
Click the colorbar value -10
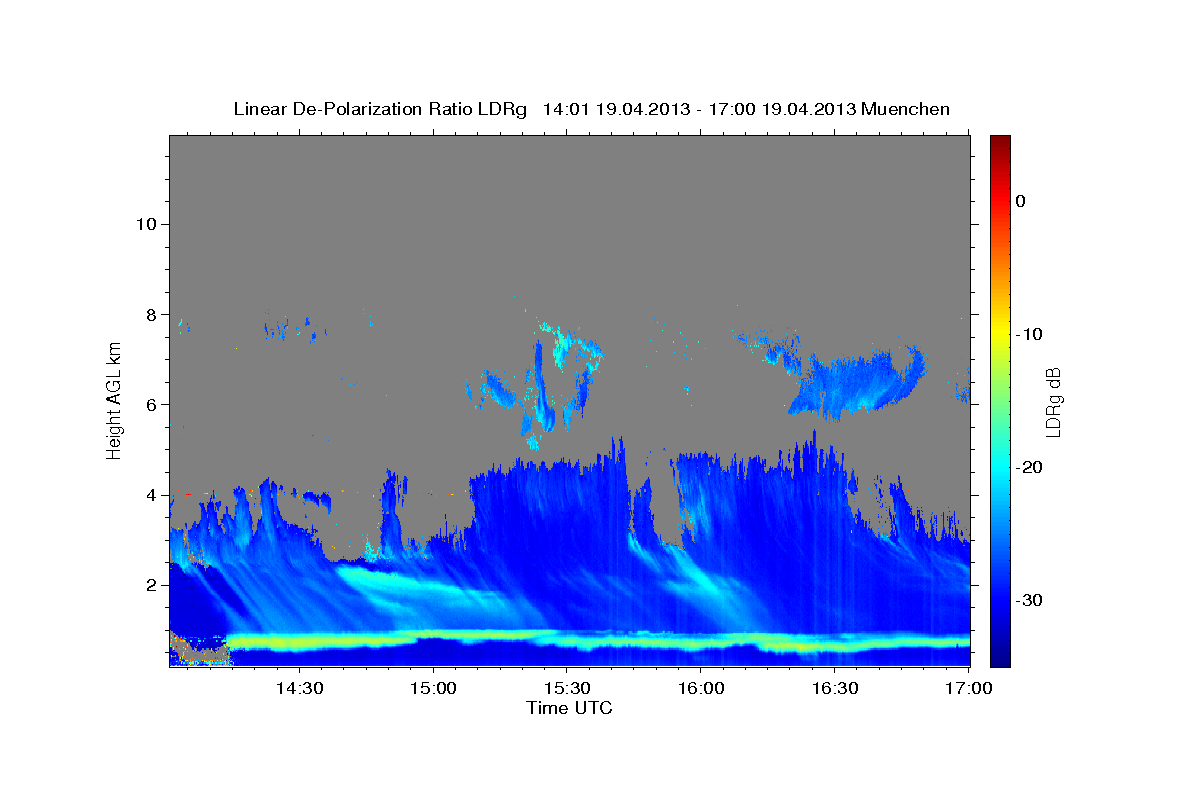[1029, 334]
